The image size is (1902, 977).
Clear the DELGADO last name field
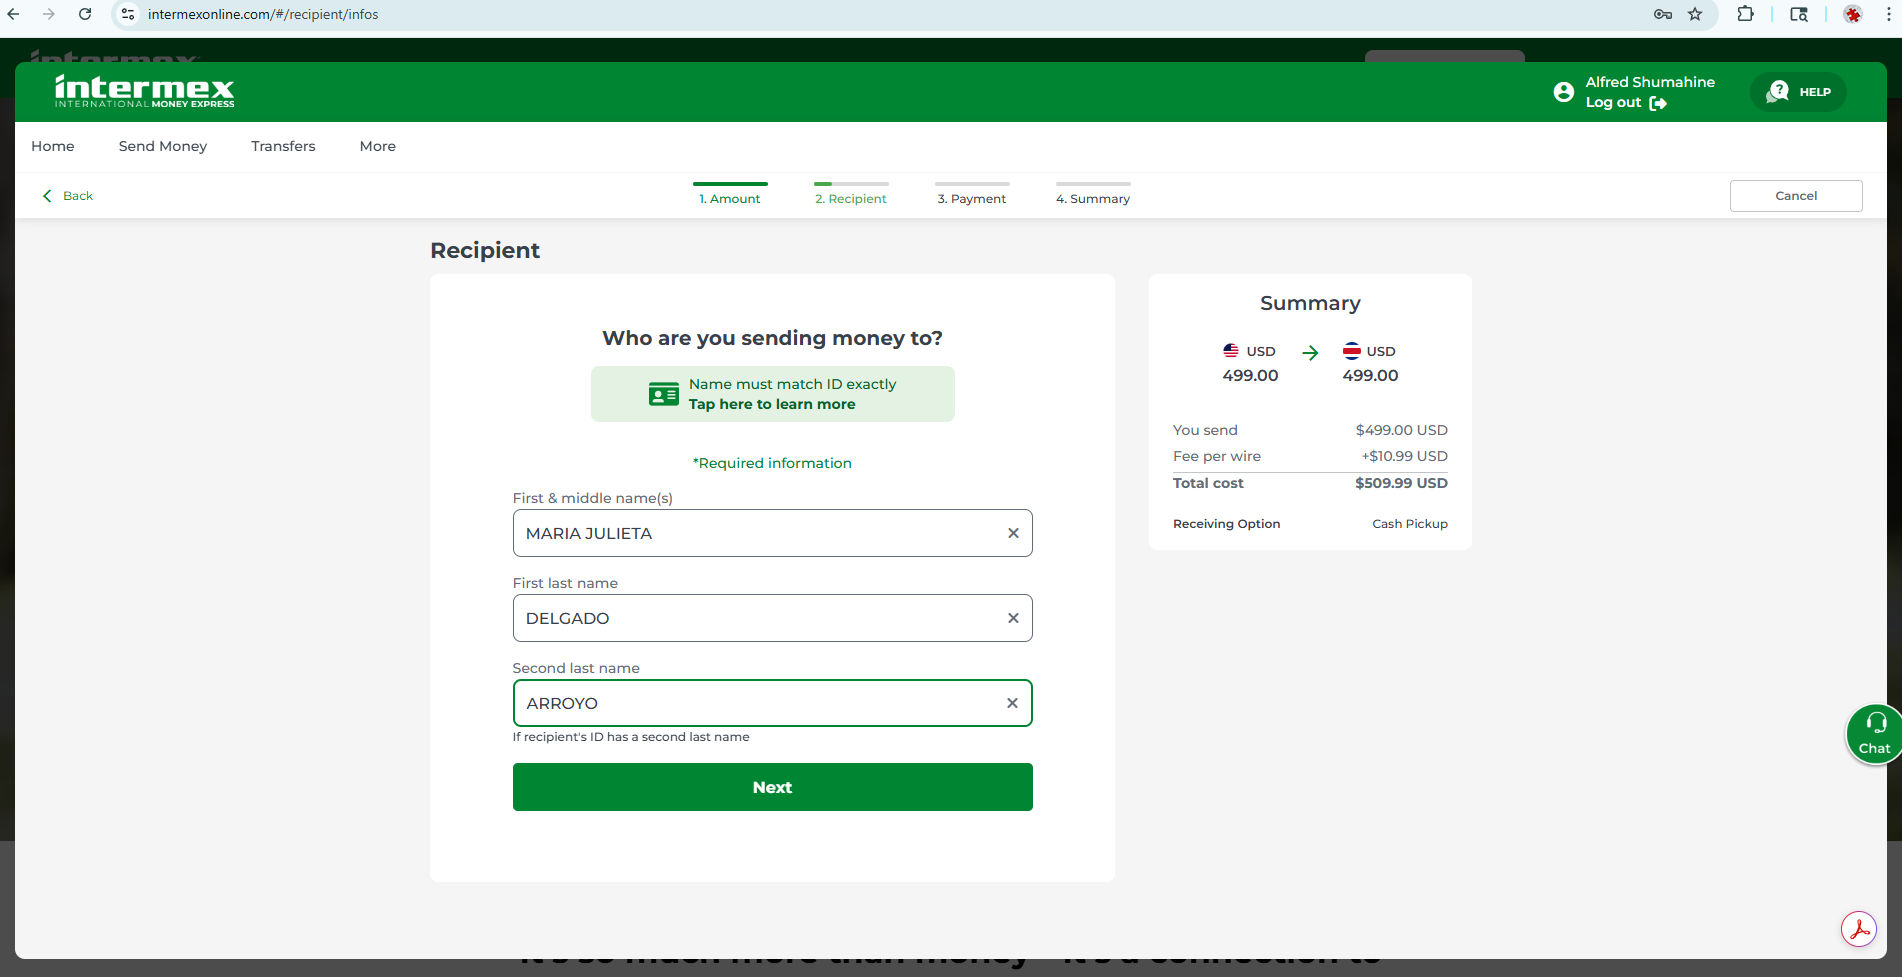click(1012, 618)
